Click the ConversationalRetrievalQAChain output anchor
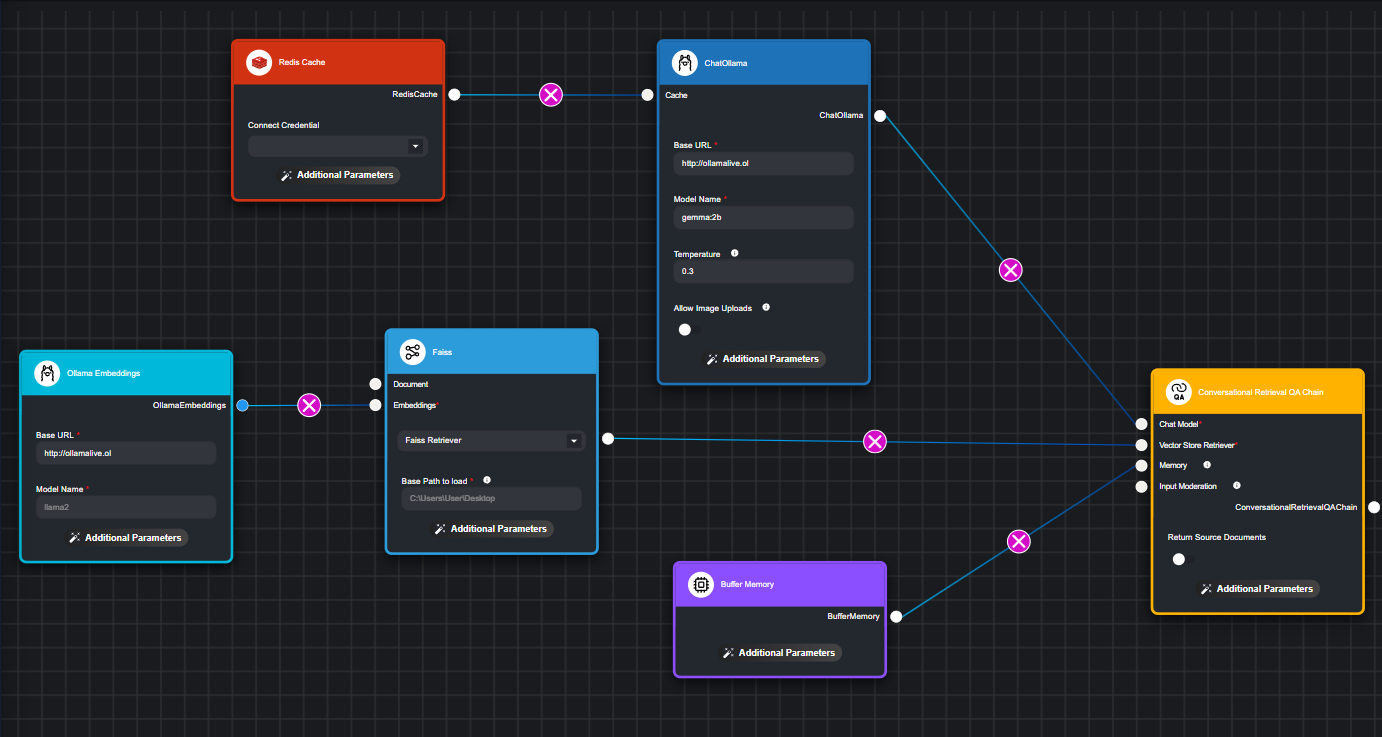1382x737 pixels. (1374, 508)
